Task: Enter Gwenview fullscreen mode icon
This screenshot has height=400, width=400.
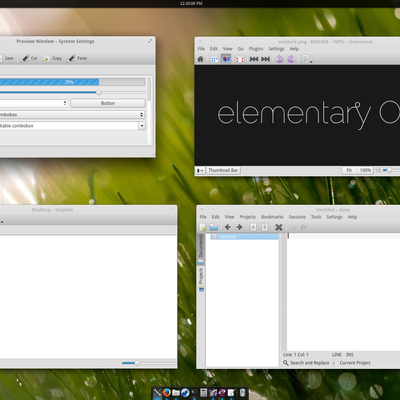Action: 240,59
